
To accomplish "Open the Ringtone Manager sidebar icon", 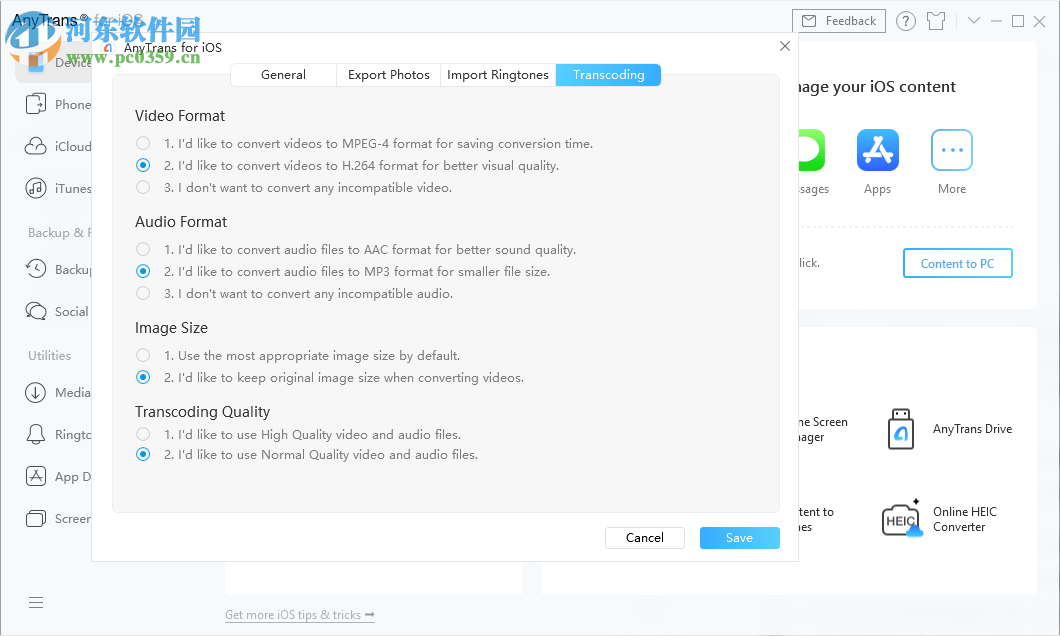I will [x=36, y=434].
